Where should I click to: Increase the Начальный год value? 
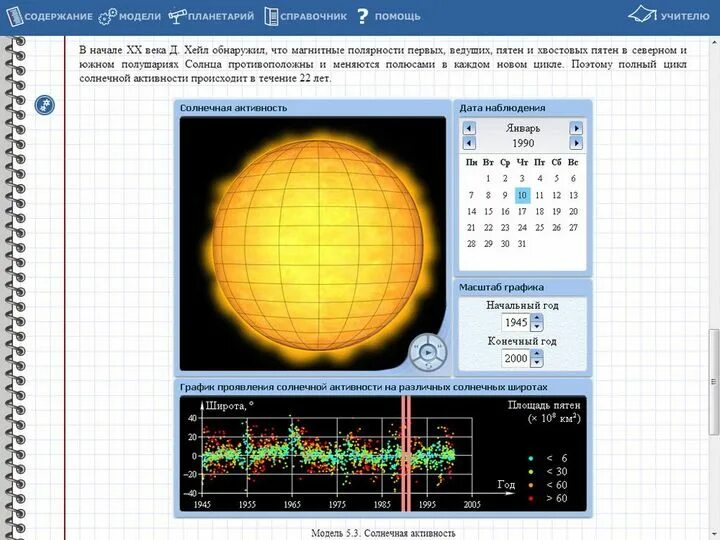point(537,318)
